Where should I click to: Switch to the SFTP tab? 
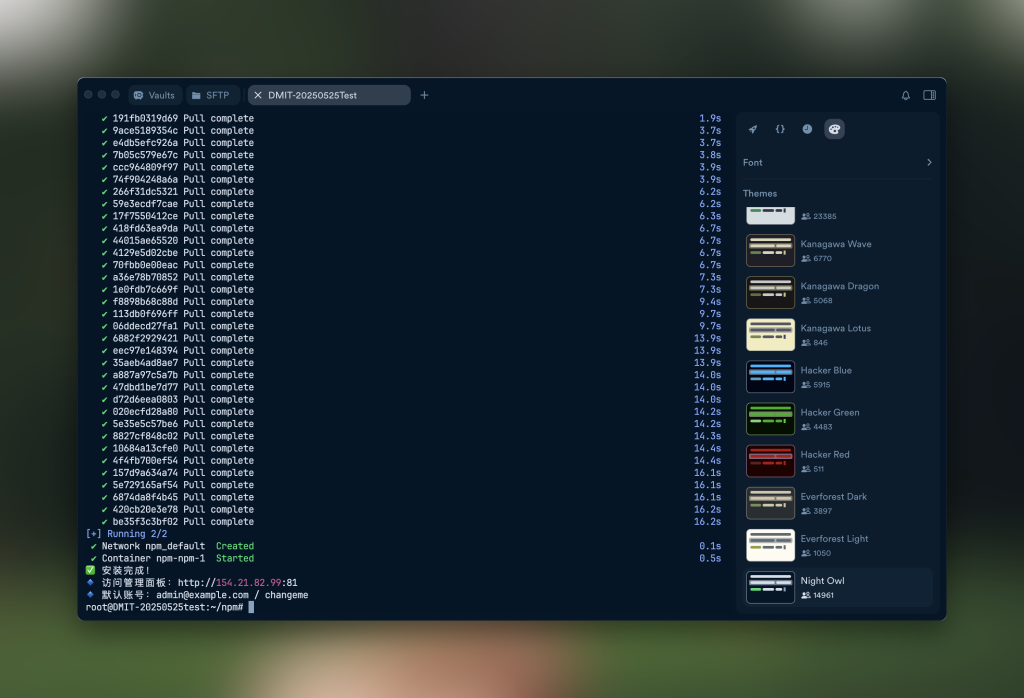(x=212, y=95)
